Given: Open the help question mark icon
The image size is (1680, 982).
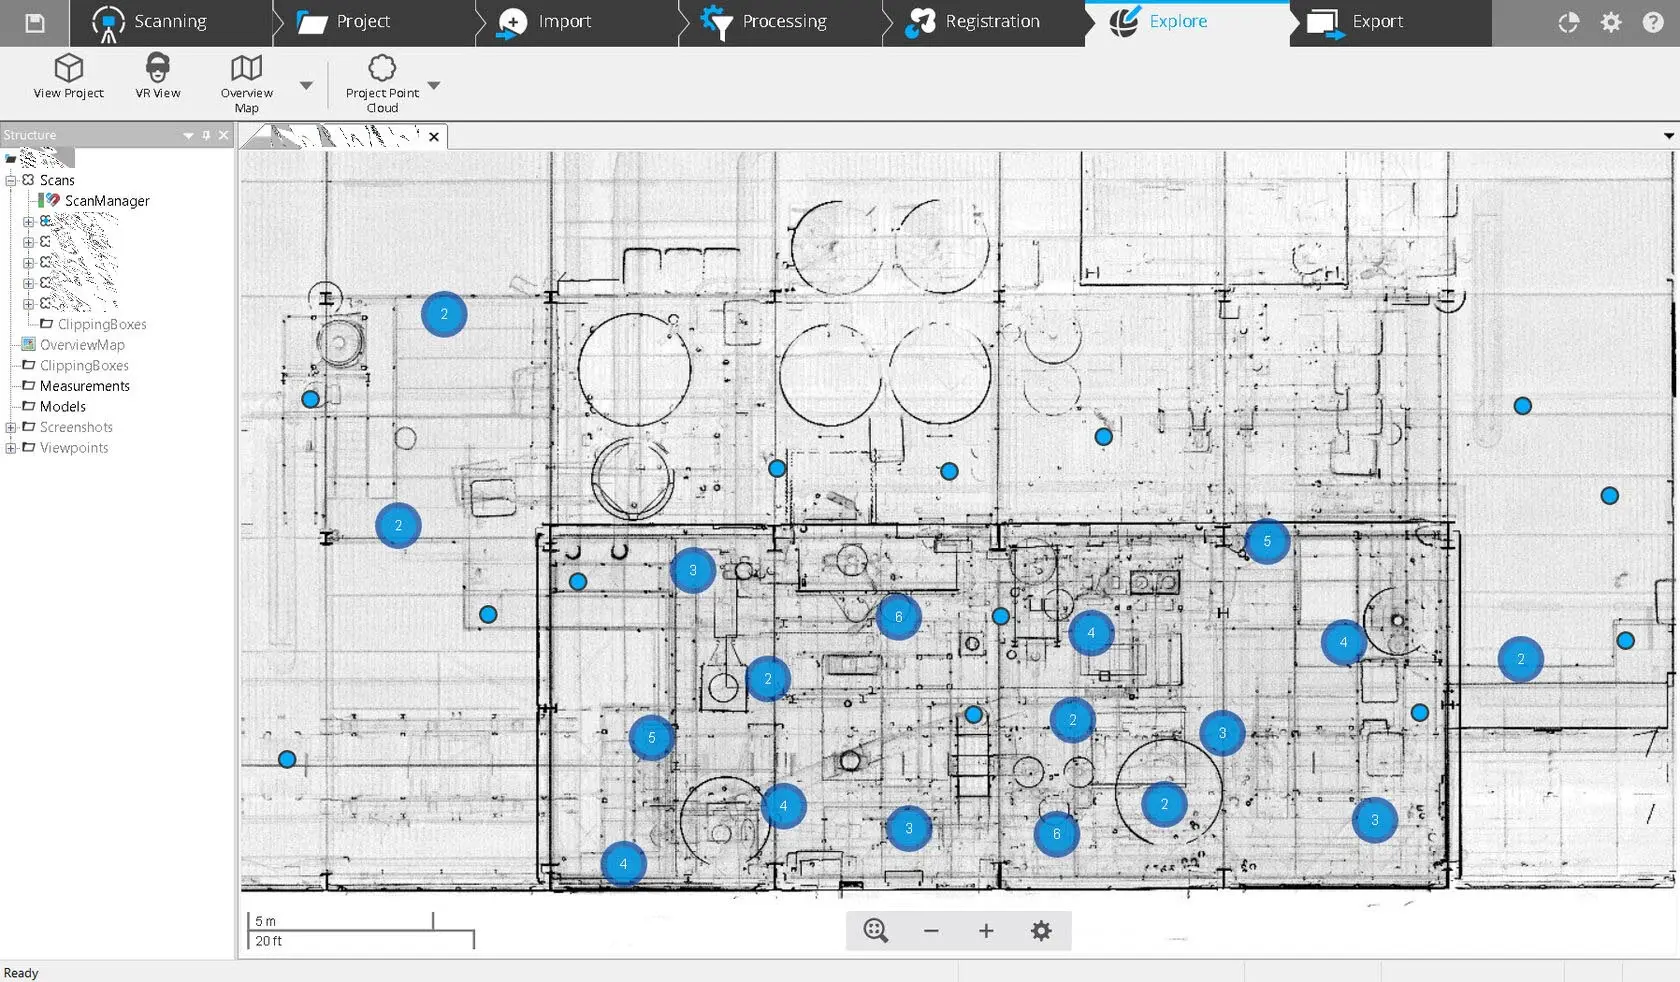Looking at the screenshot, I should [x=1653, y=22].
